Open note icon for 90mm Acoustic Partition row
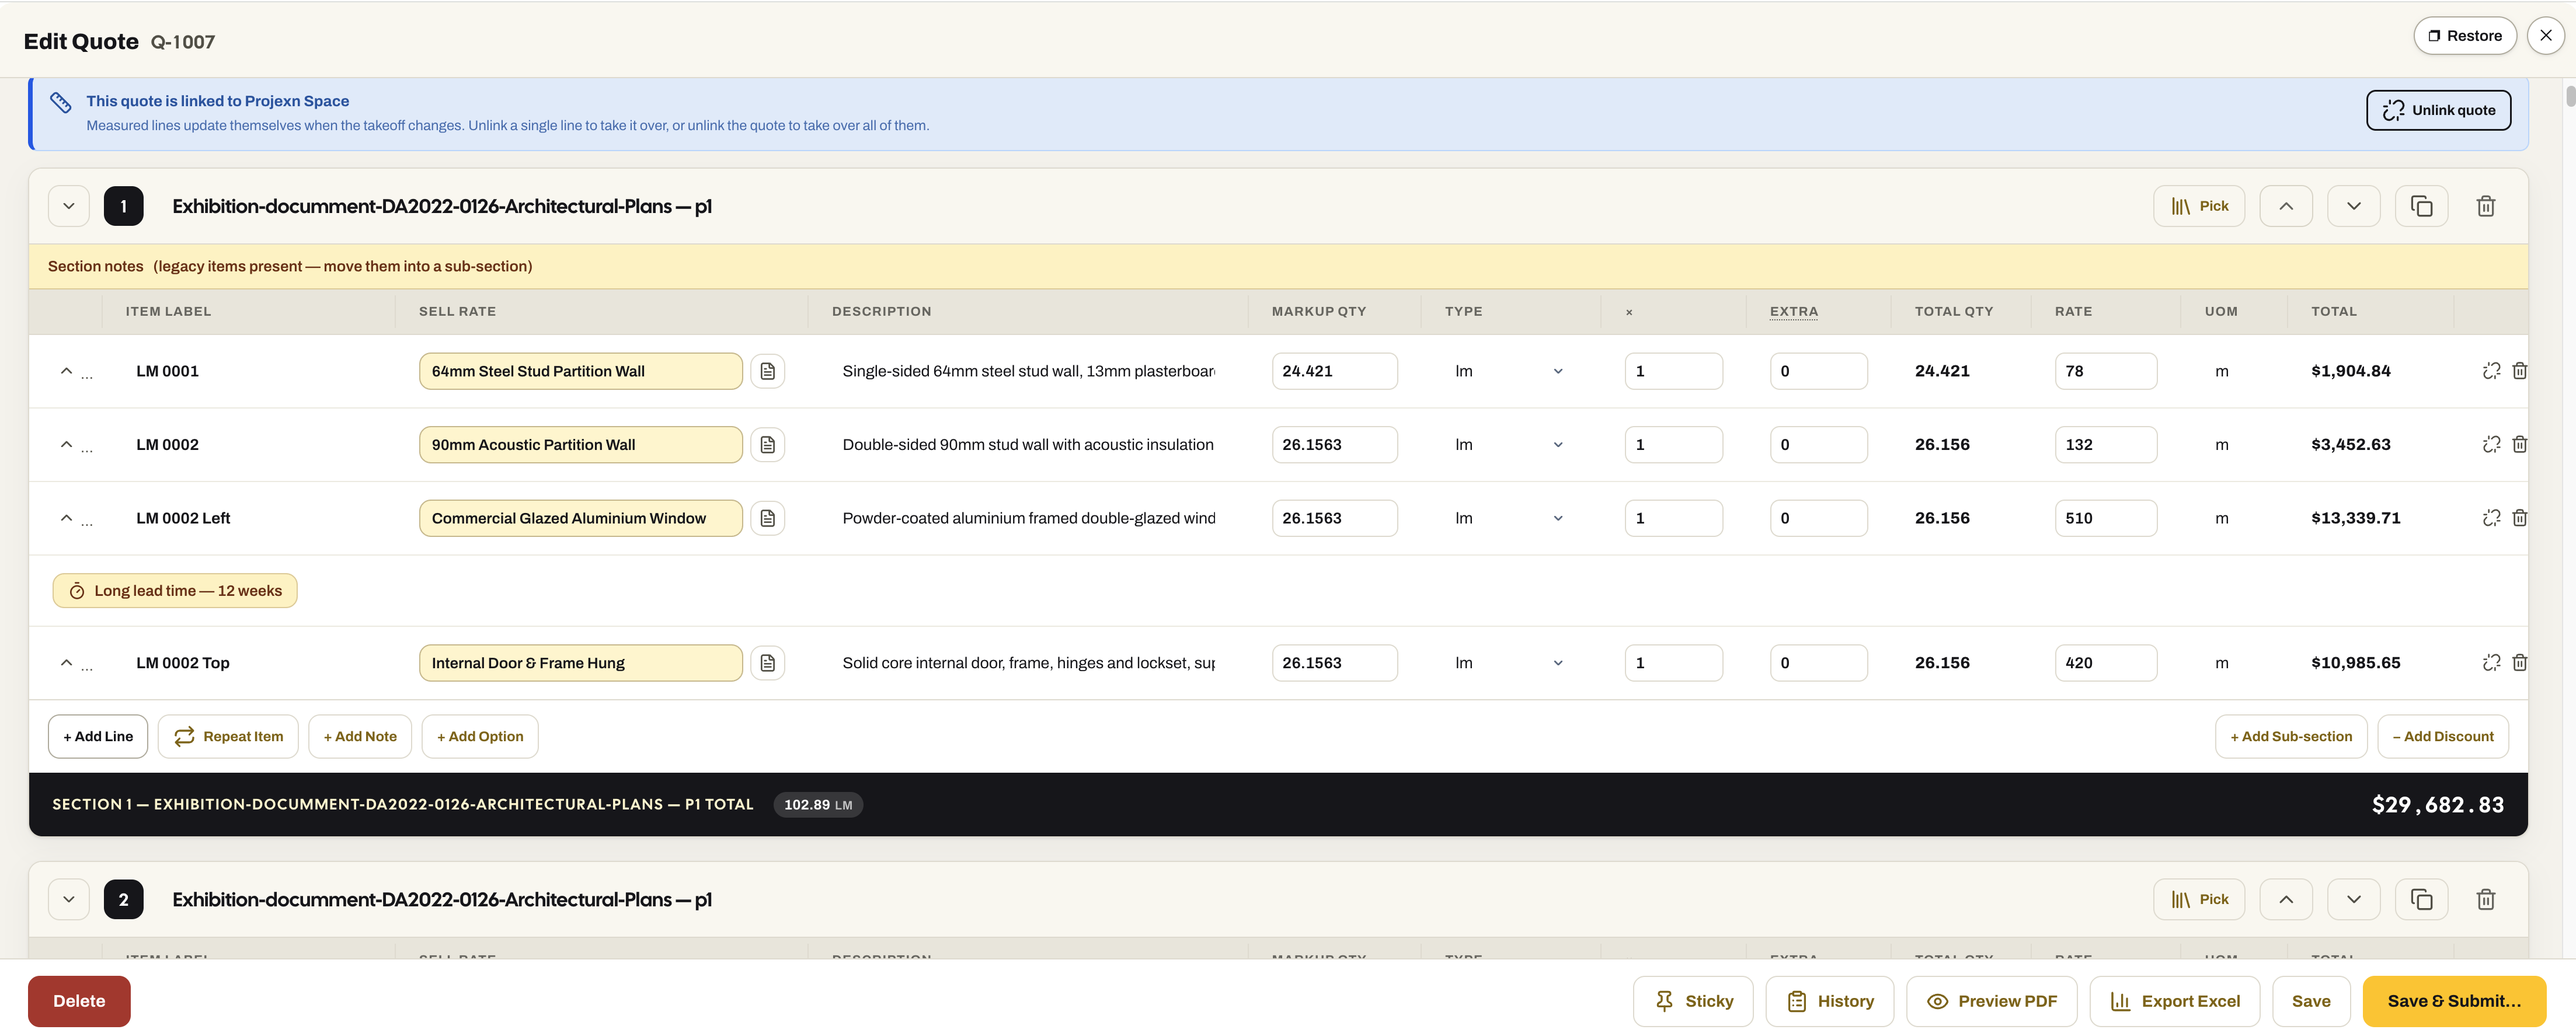The image size is (2576, 1033). coord(767,444)
